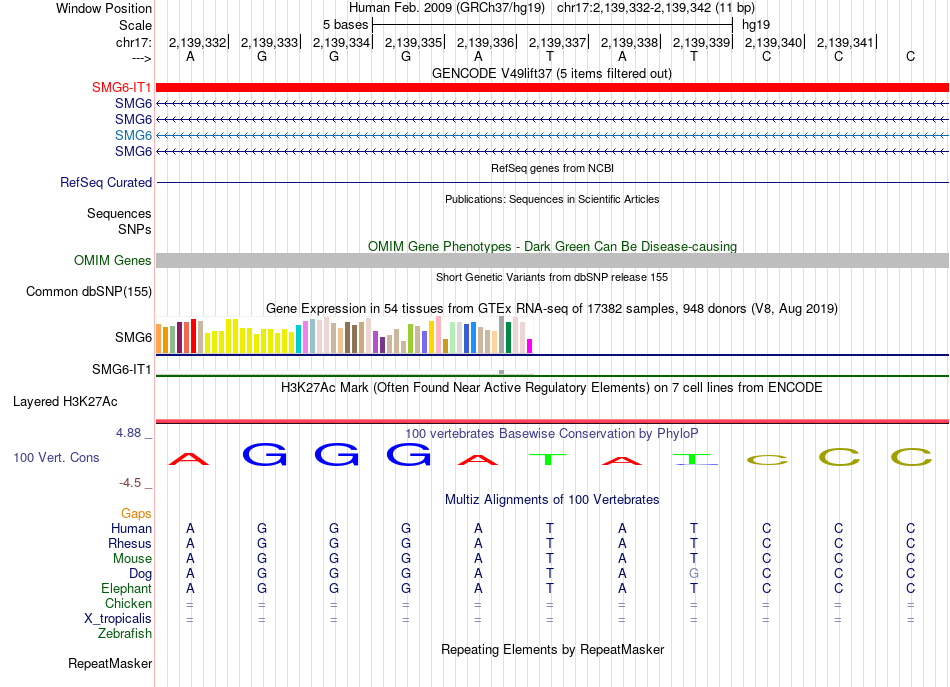Click the hg19 label beside scale bar
Viewport: 950px width, 687px height.
tap(756, 25)
